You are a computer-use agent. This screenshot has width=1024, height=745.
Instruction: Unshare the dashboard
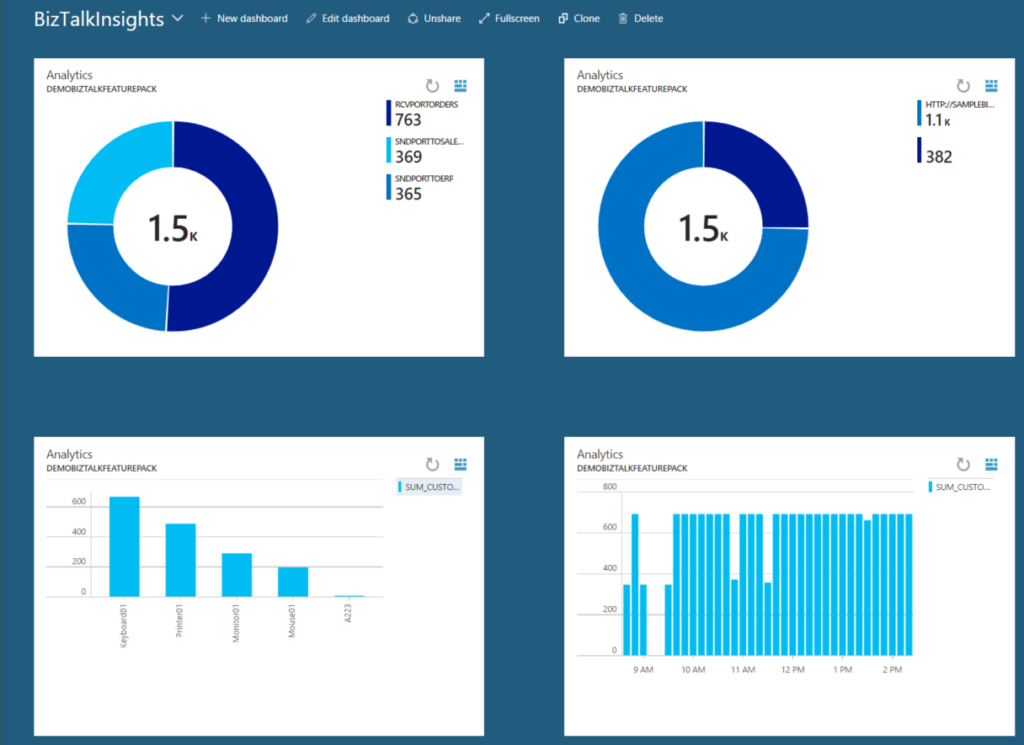tap(434, 18)
